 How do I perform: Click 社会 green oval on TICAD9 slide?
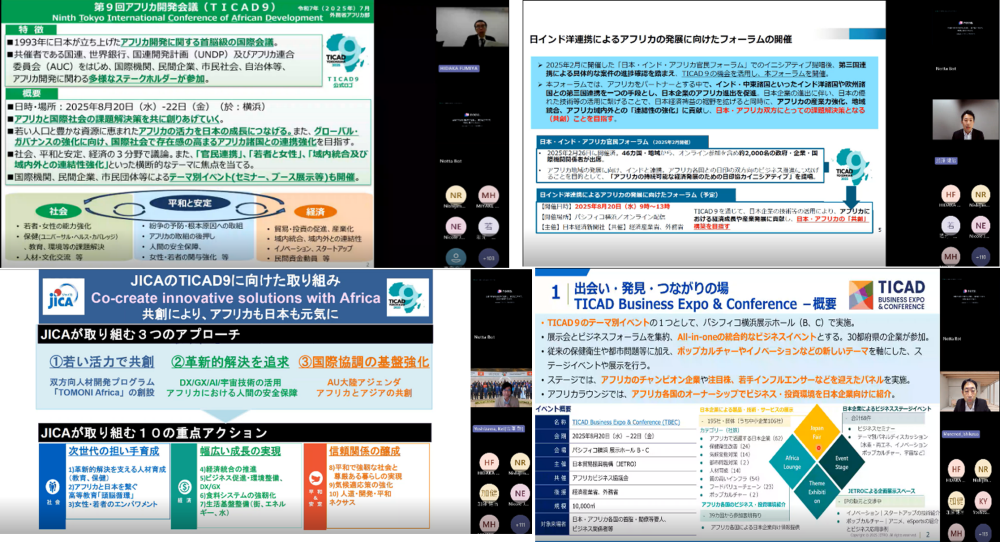(x=58, y=211)
